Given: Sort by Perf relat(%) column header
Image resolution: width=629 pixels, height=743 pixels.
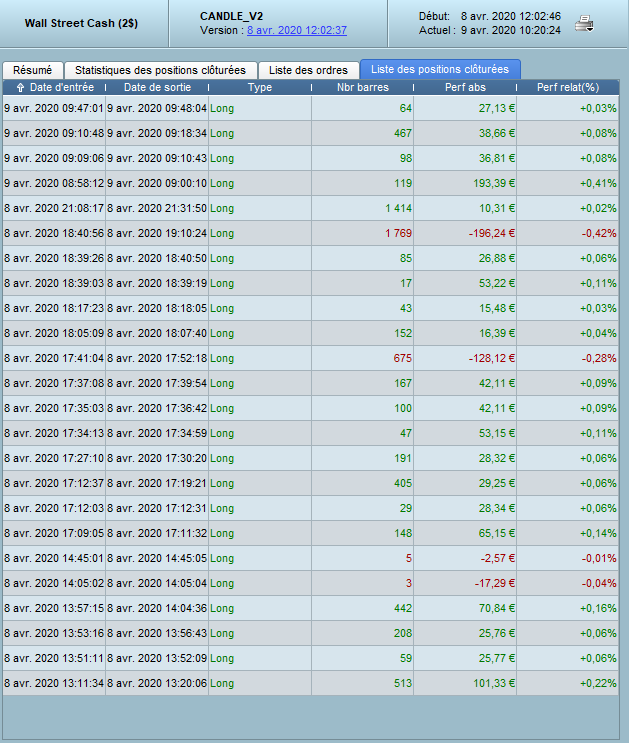Looking at the screenshot, I should pyautogui.click(x=568, y=87).
